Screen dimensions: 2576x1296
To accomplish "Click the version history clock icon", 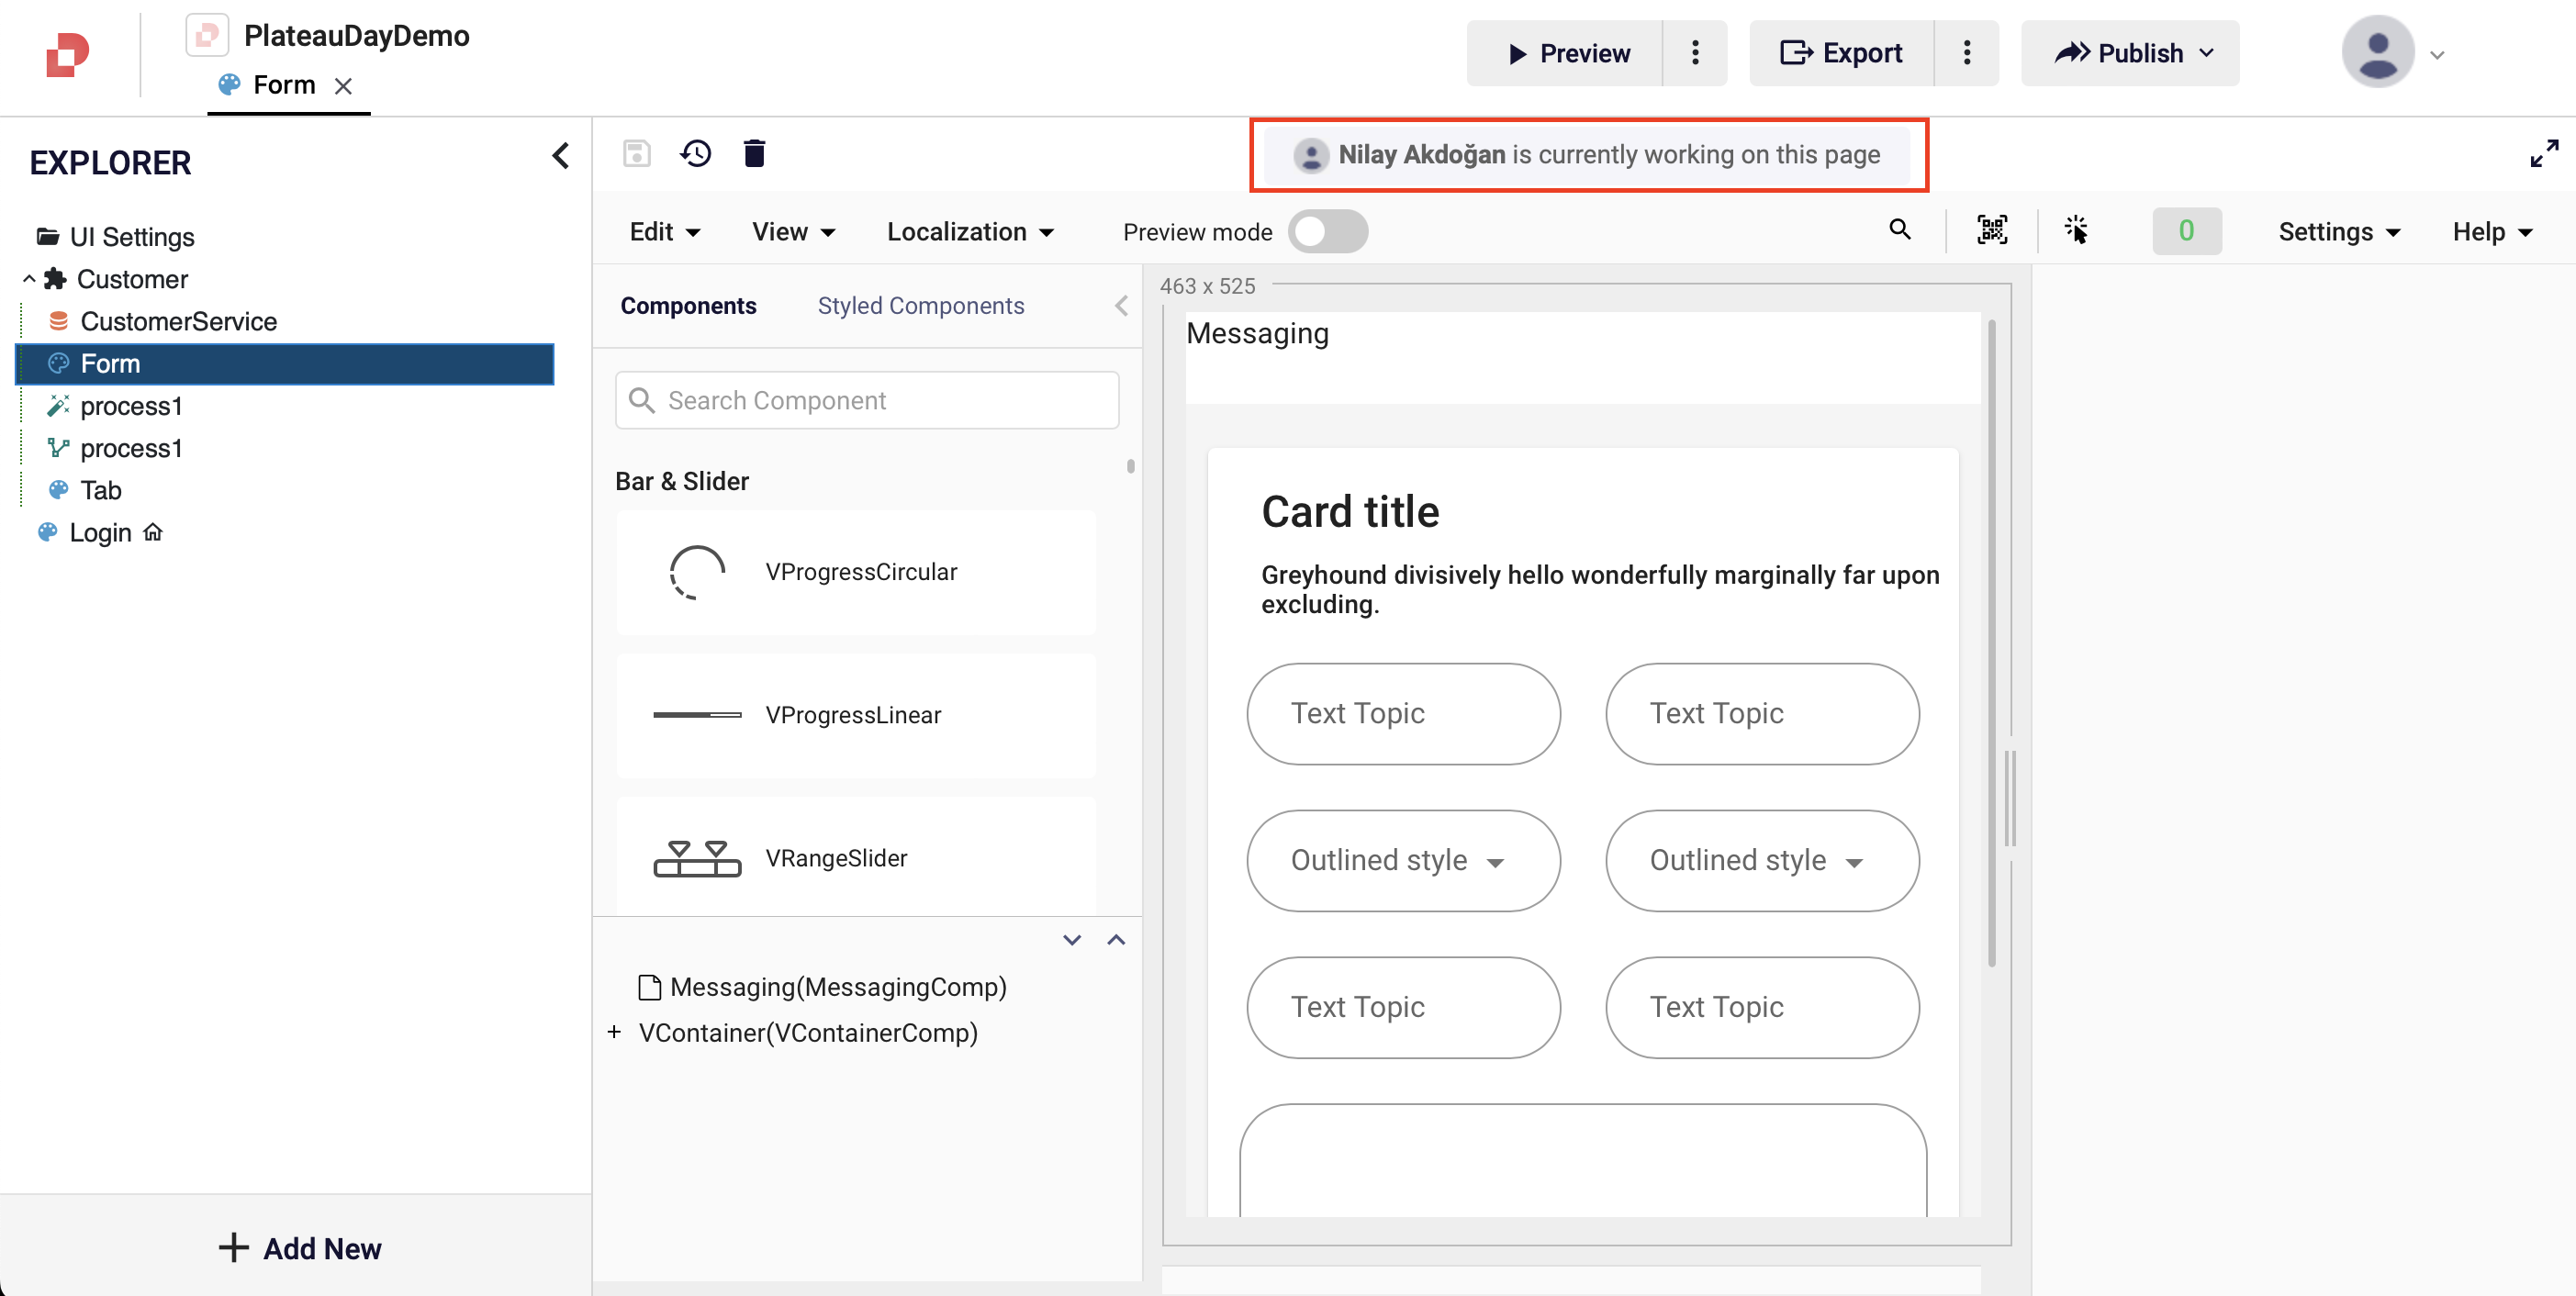I will (x=696, y=154).
